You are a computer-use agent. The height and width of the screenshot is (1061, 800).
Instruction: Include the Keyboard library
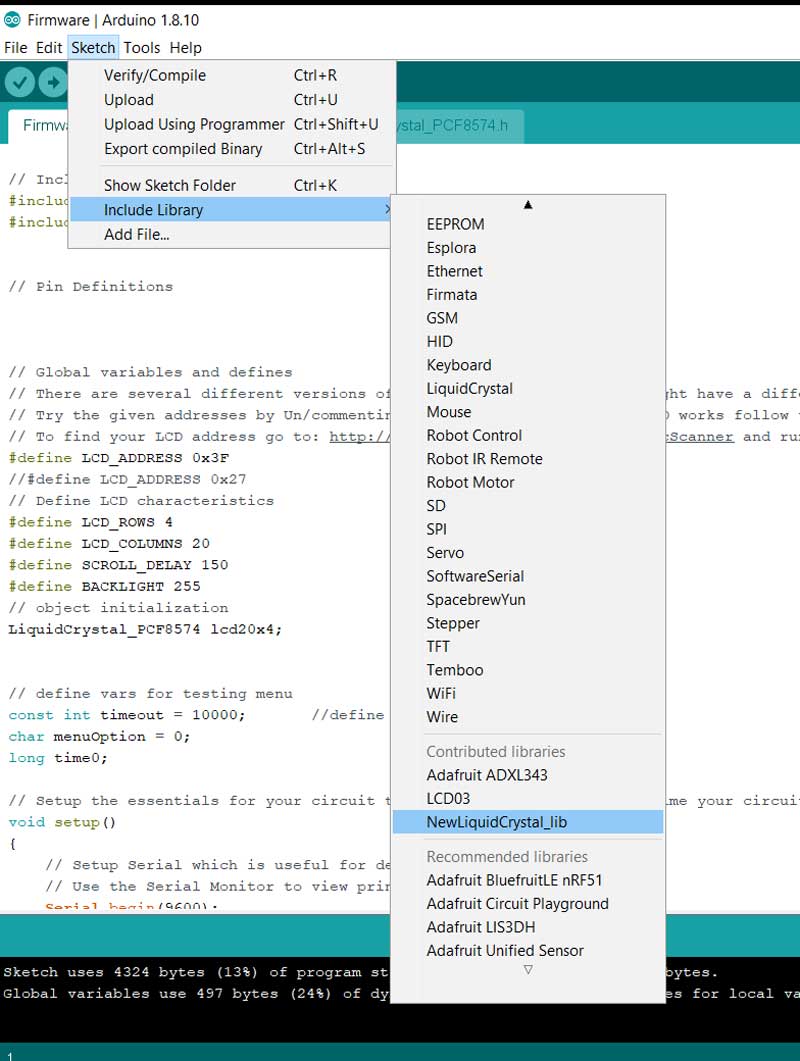click(x=528, y=365)
